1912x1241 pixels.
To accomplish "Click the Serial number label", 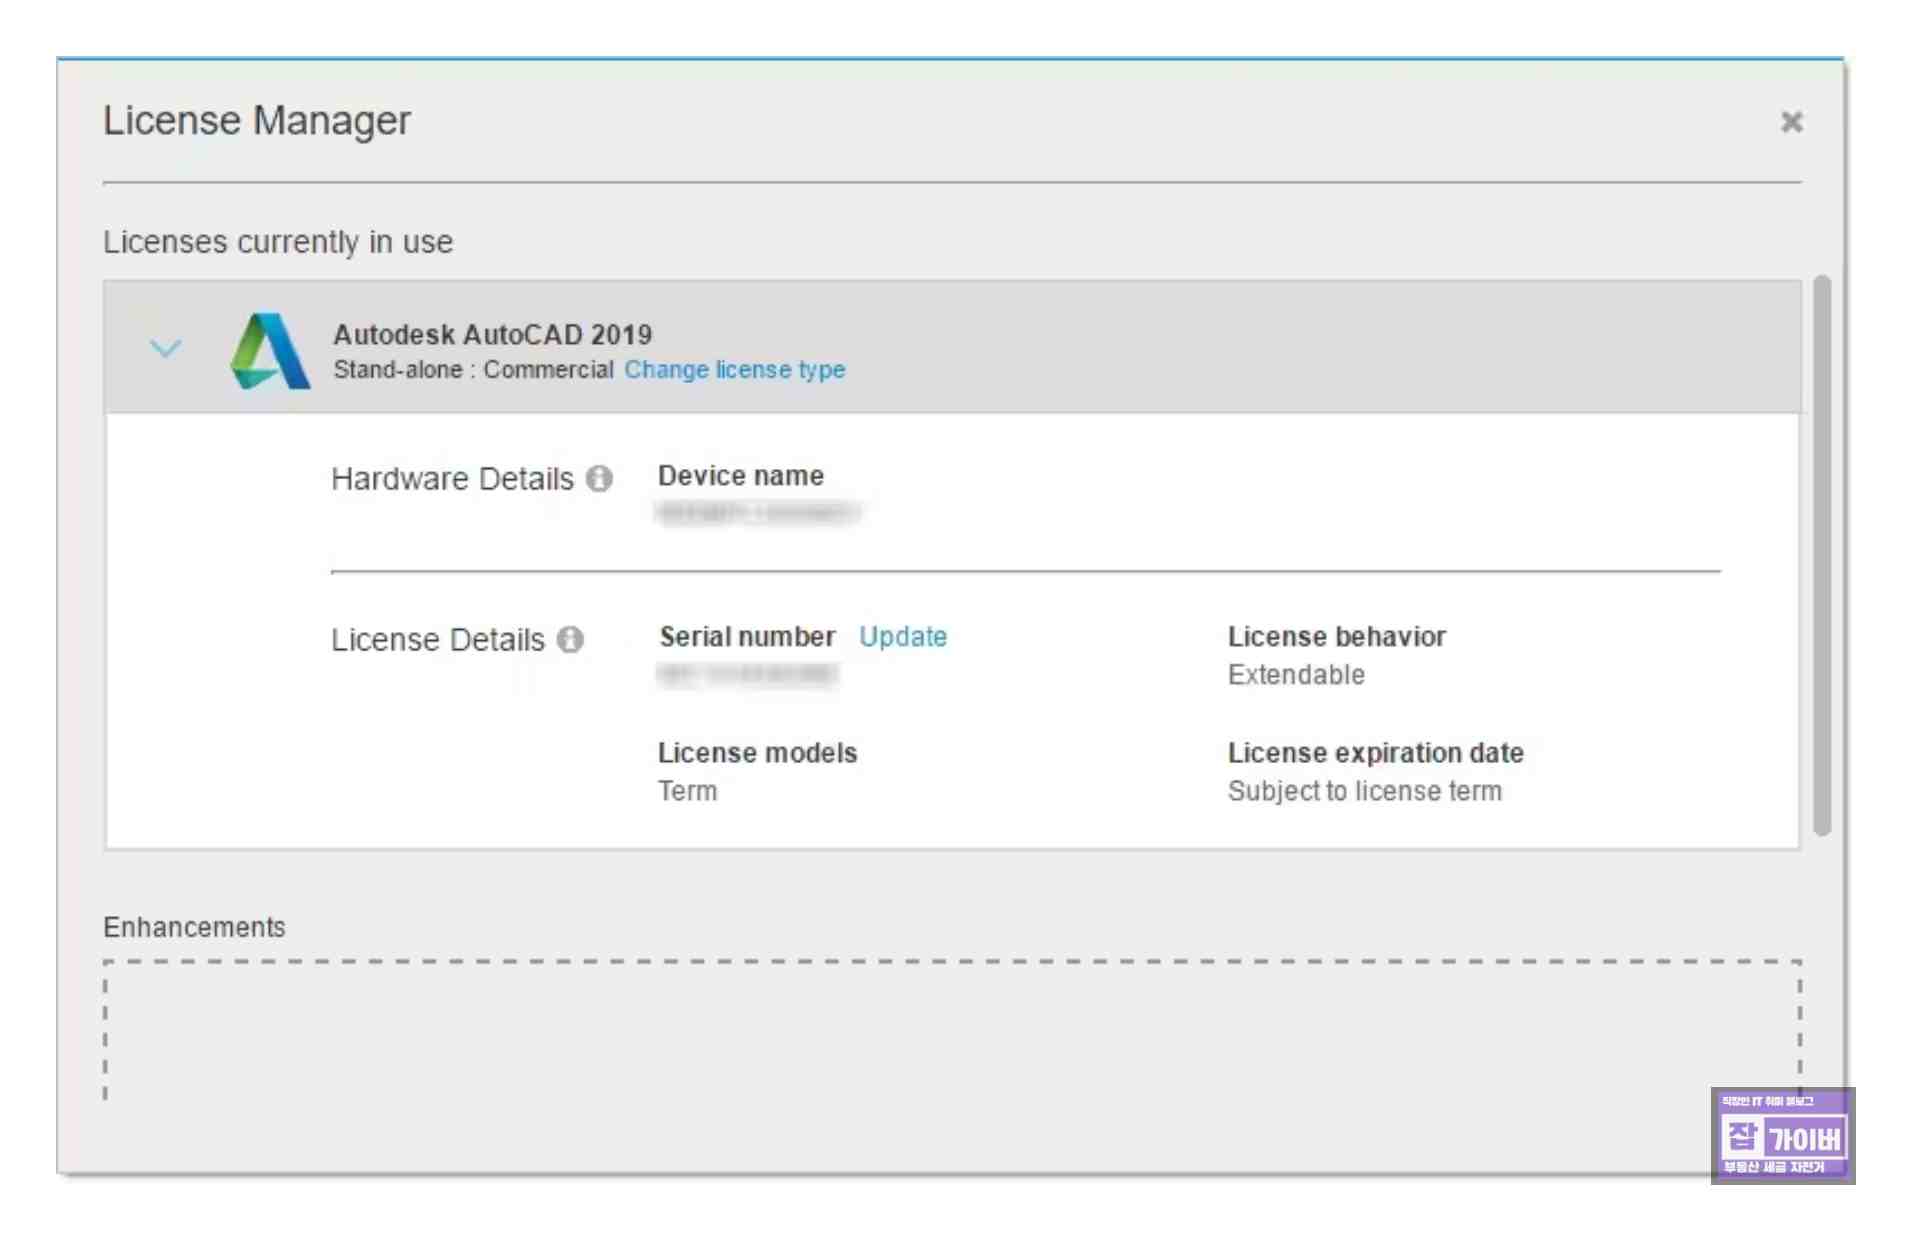I will (x=747, y=637).
